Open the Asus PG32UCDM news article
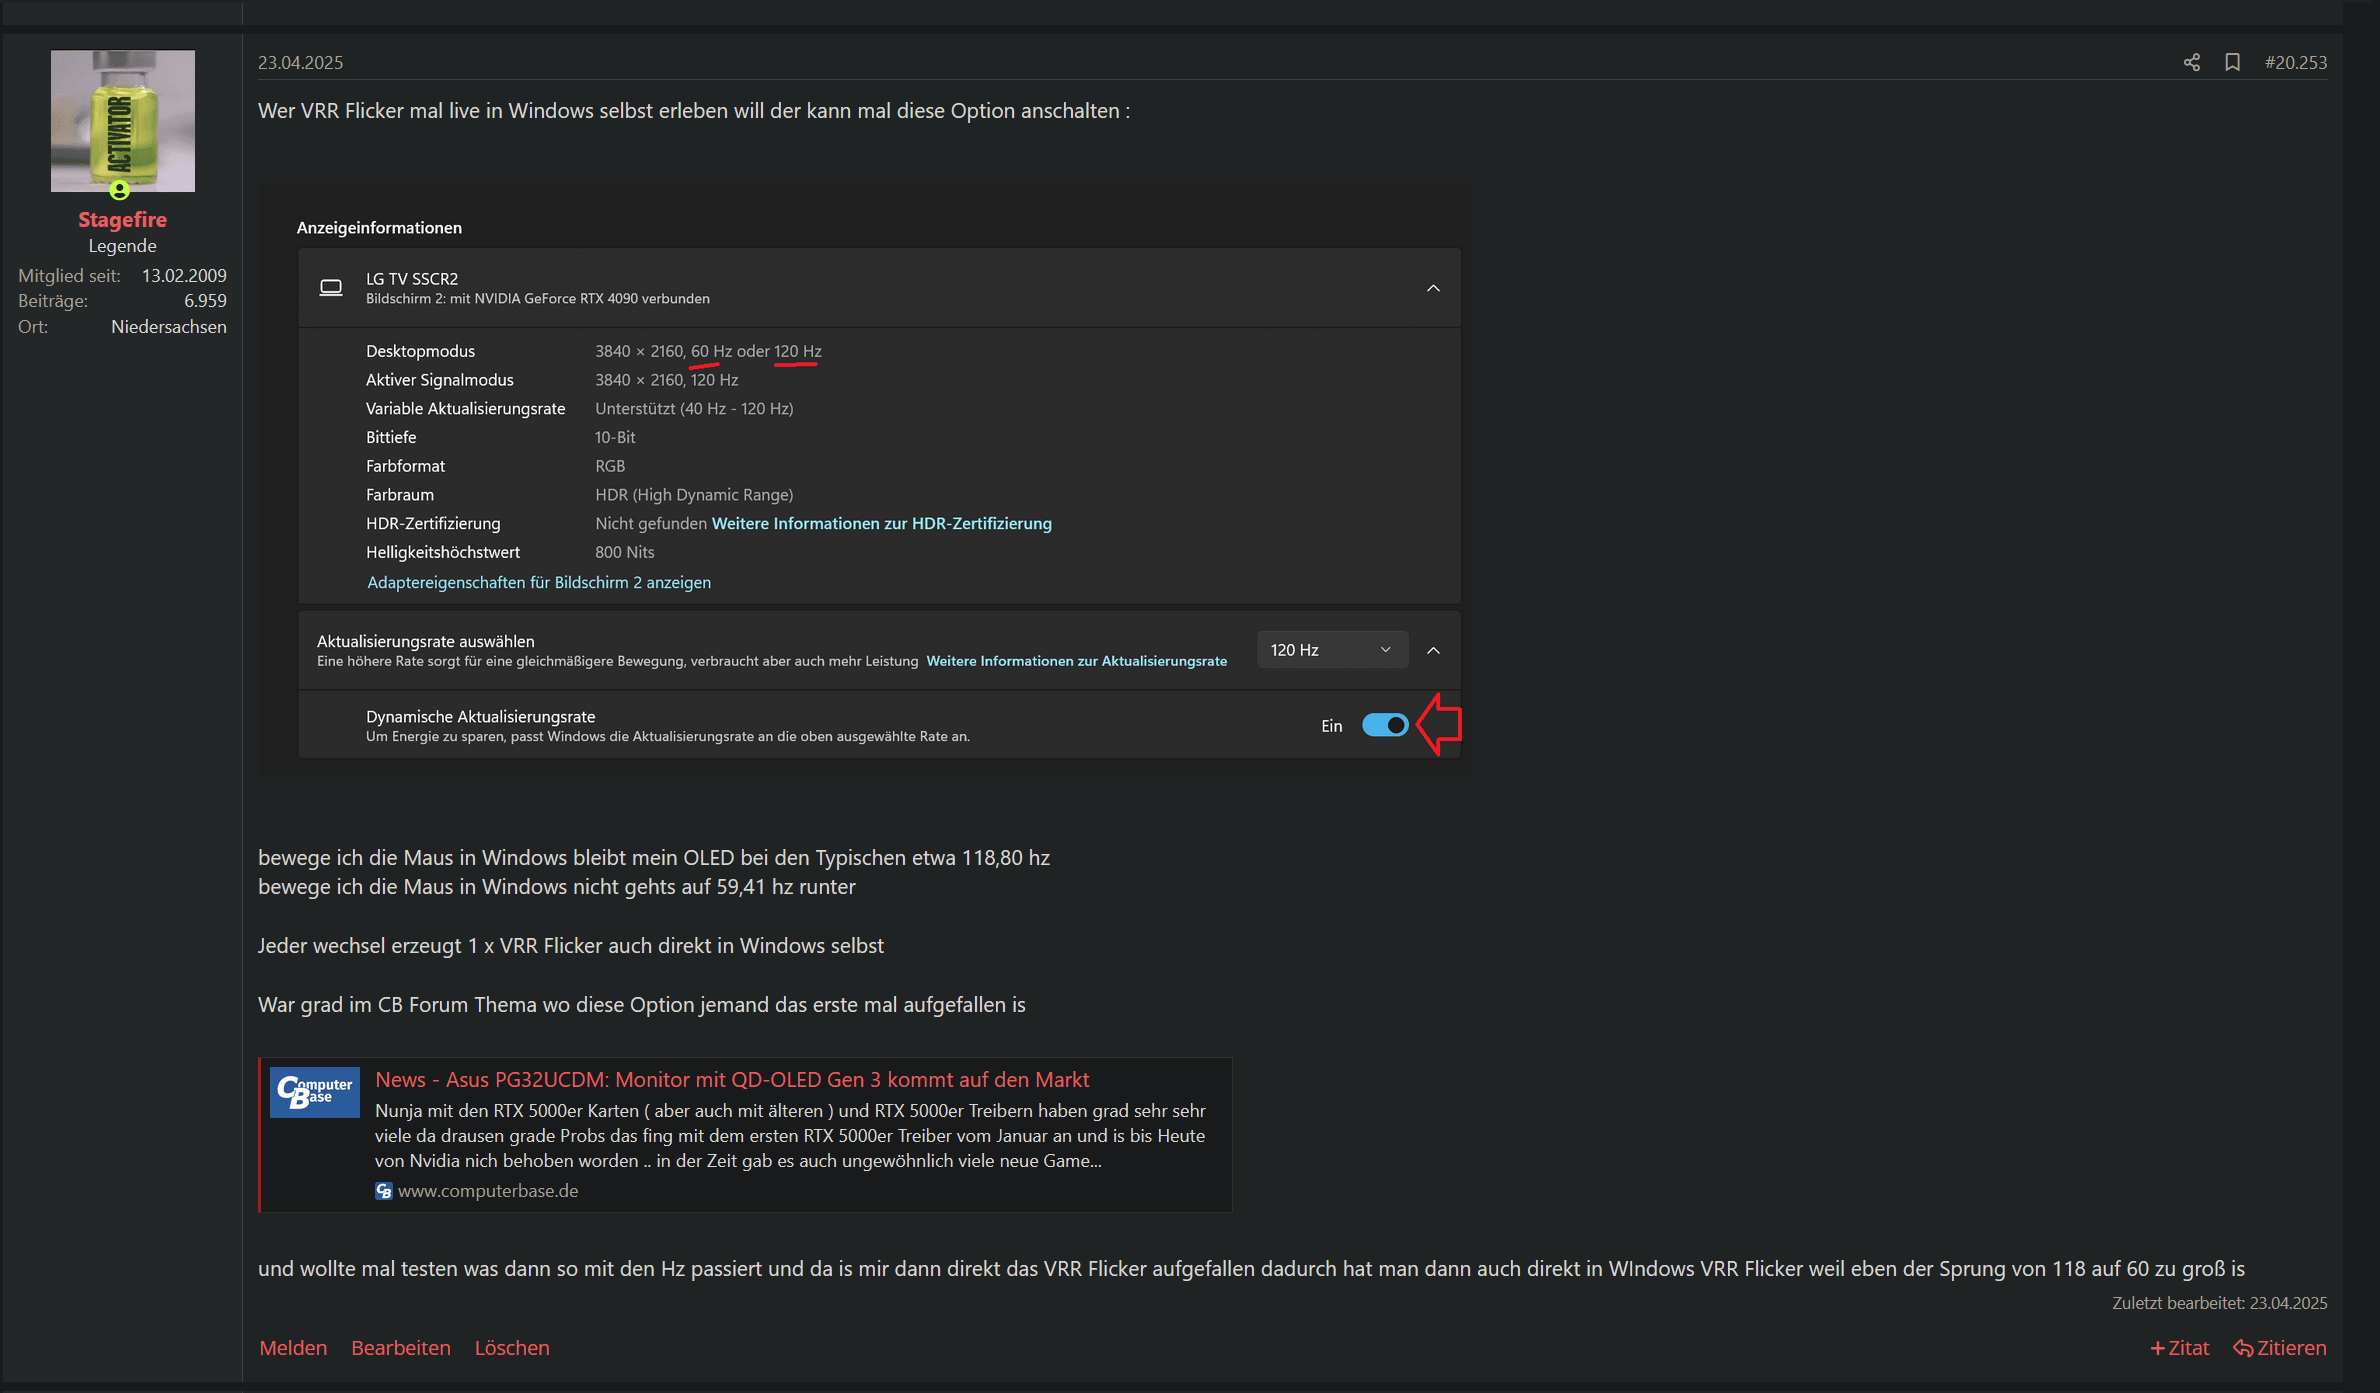2380x1393 pixels. [x=731, y=1079]
